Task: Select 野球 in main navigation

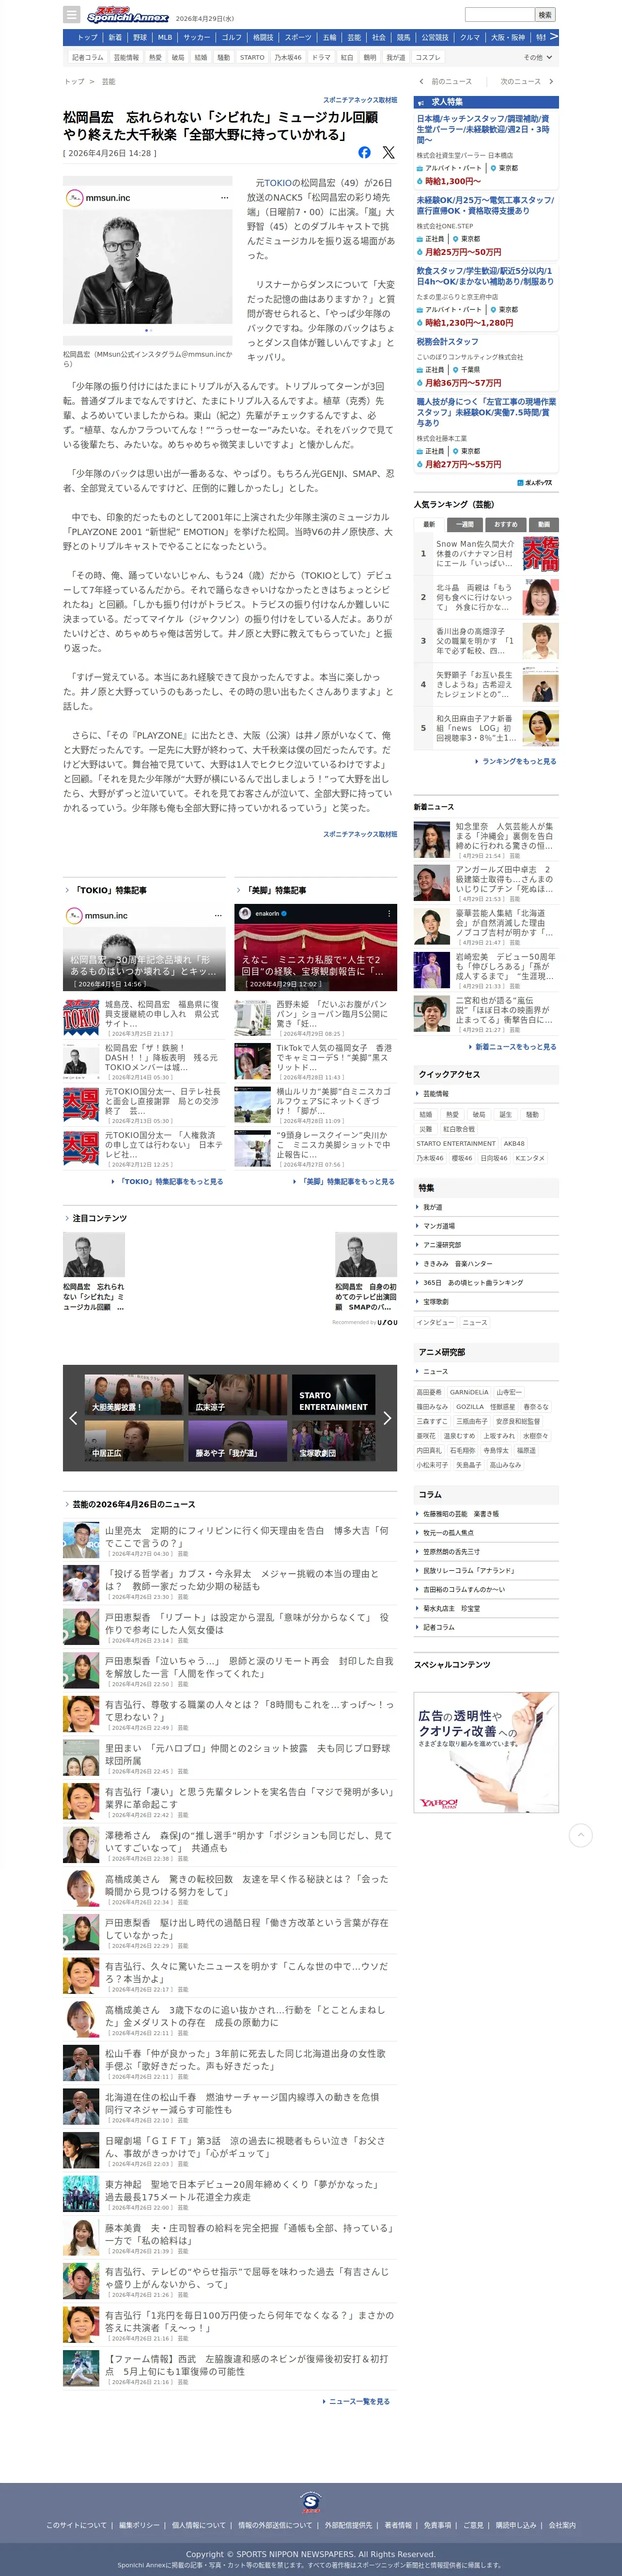Action: click(140, 37)
